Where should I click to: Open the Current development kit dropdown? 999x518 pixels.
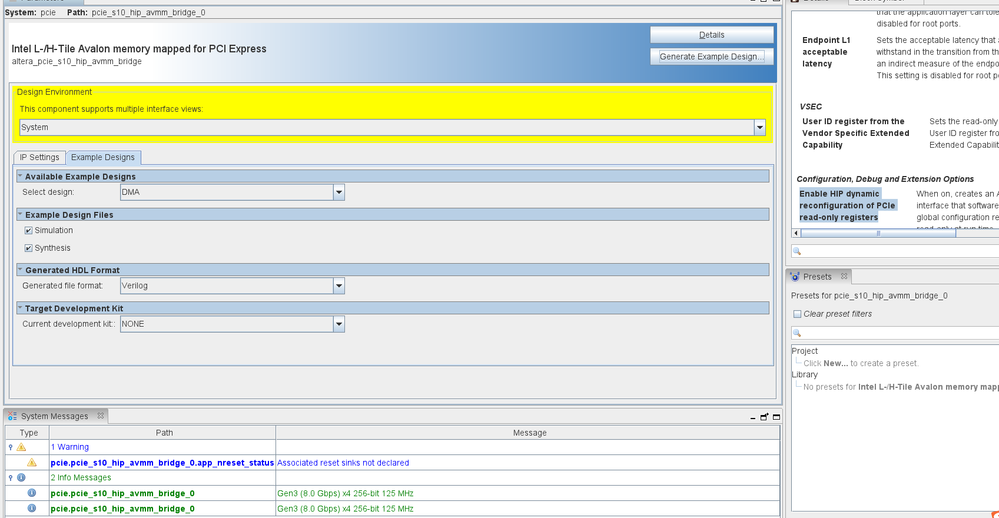pyautogui.click(x=339, y=324)
